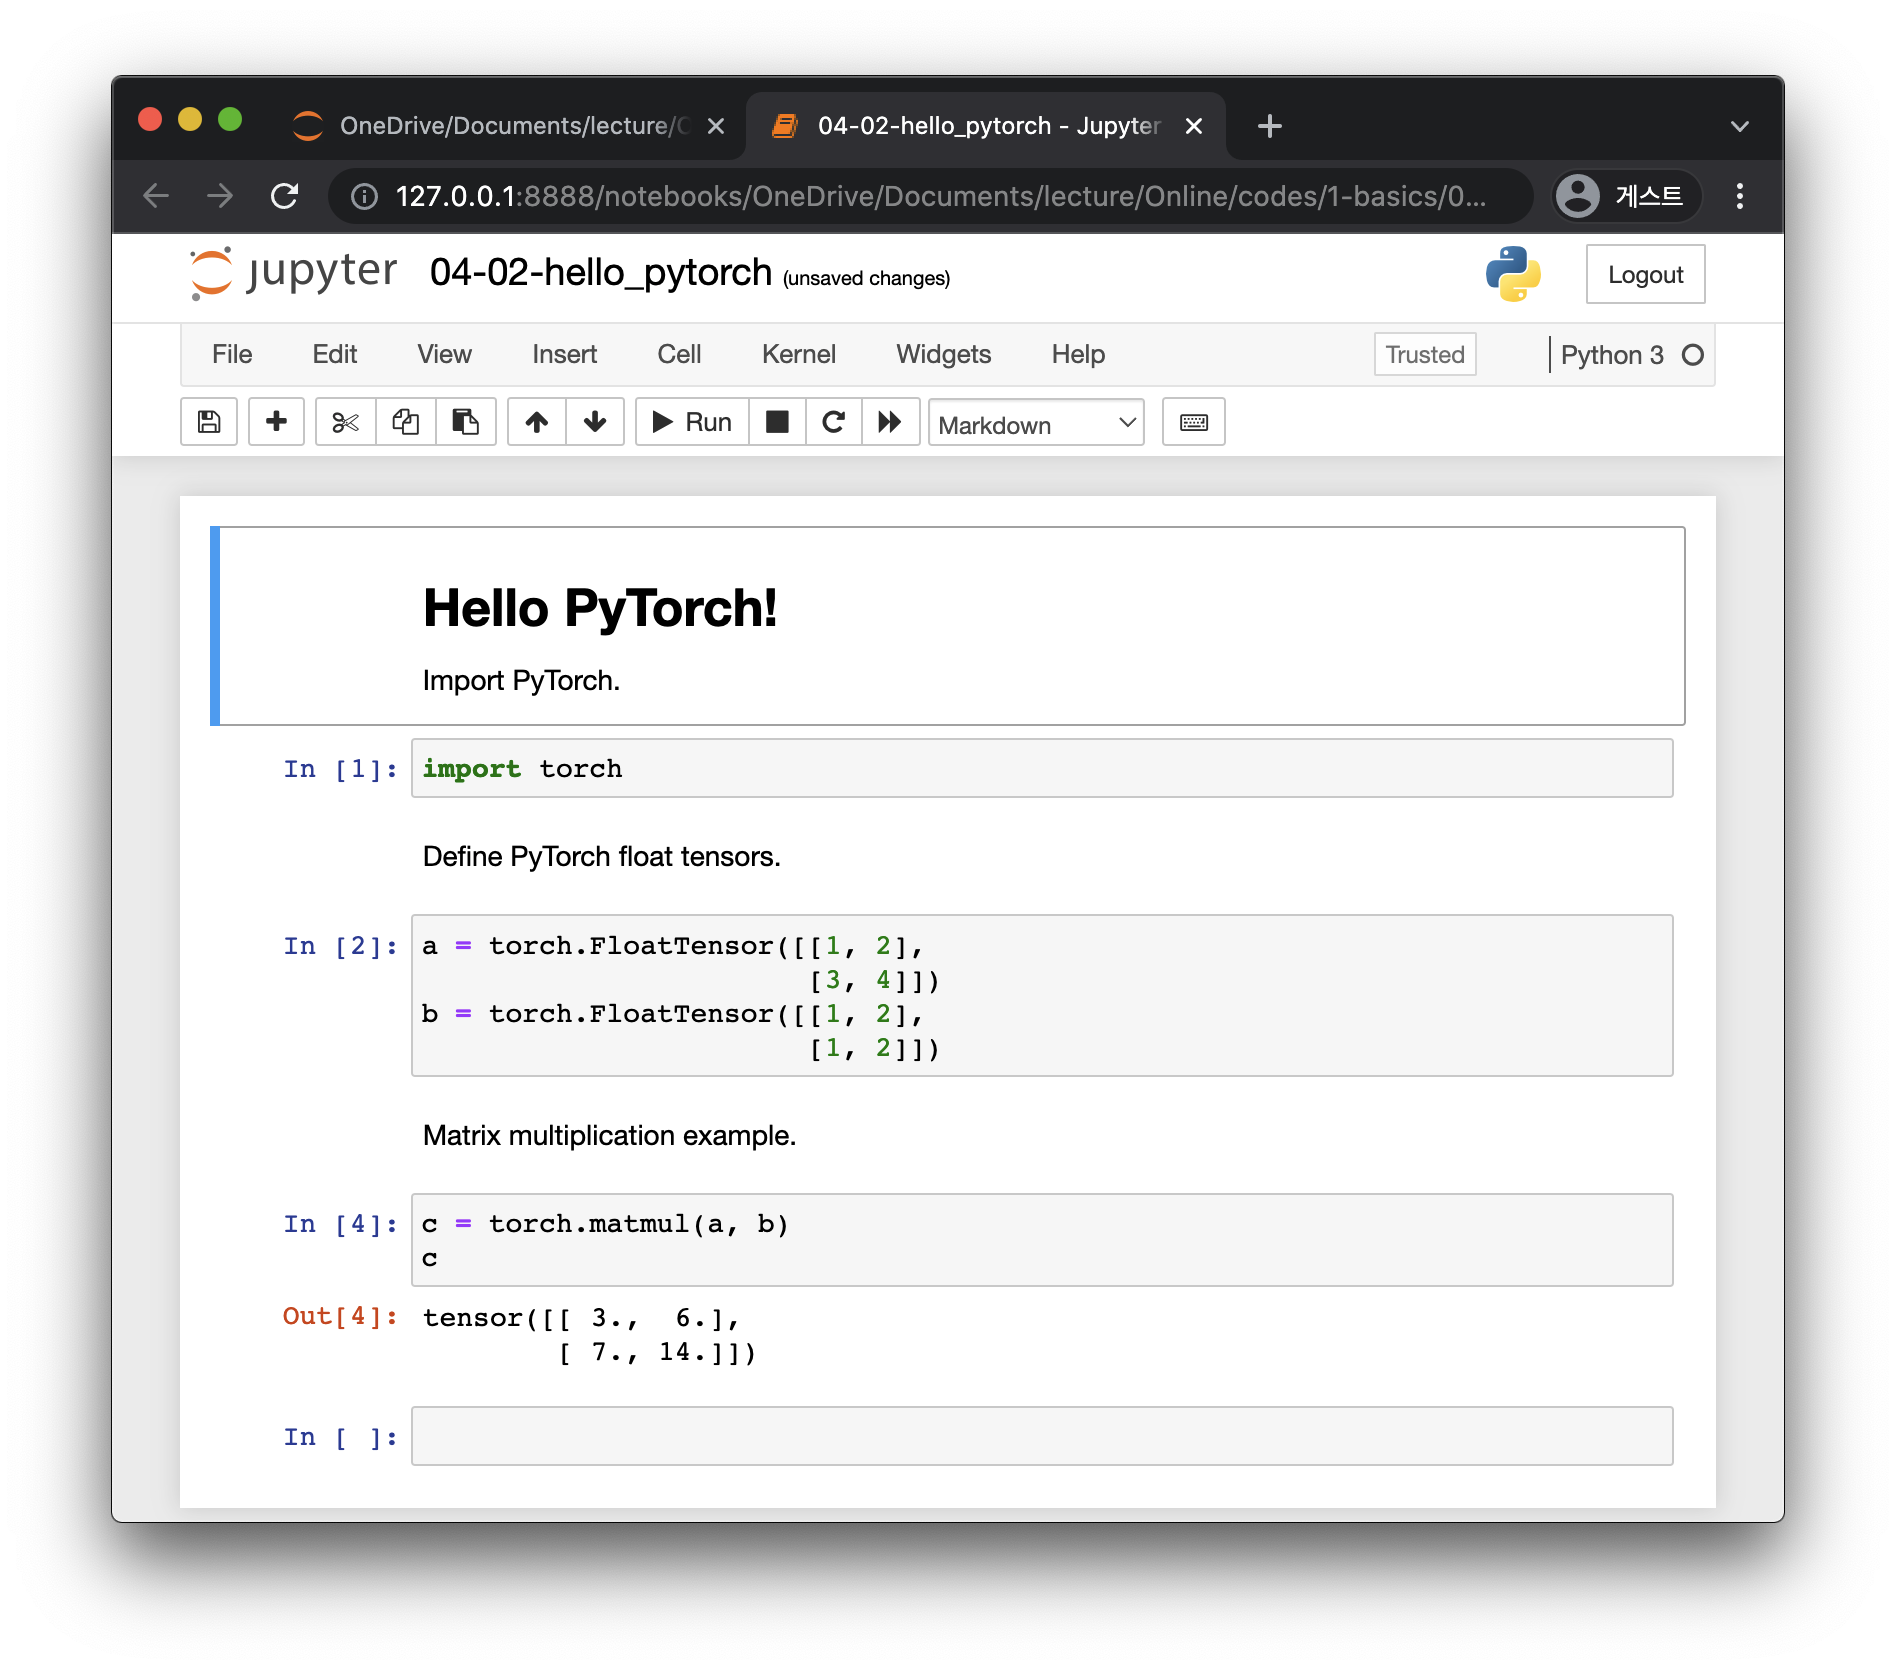
Task: Close the 04-02-hello_pytorch Jupyter tab
Action: [x=1193, y=126]
